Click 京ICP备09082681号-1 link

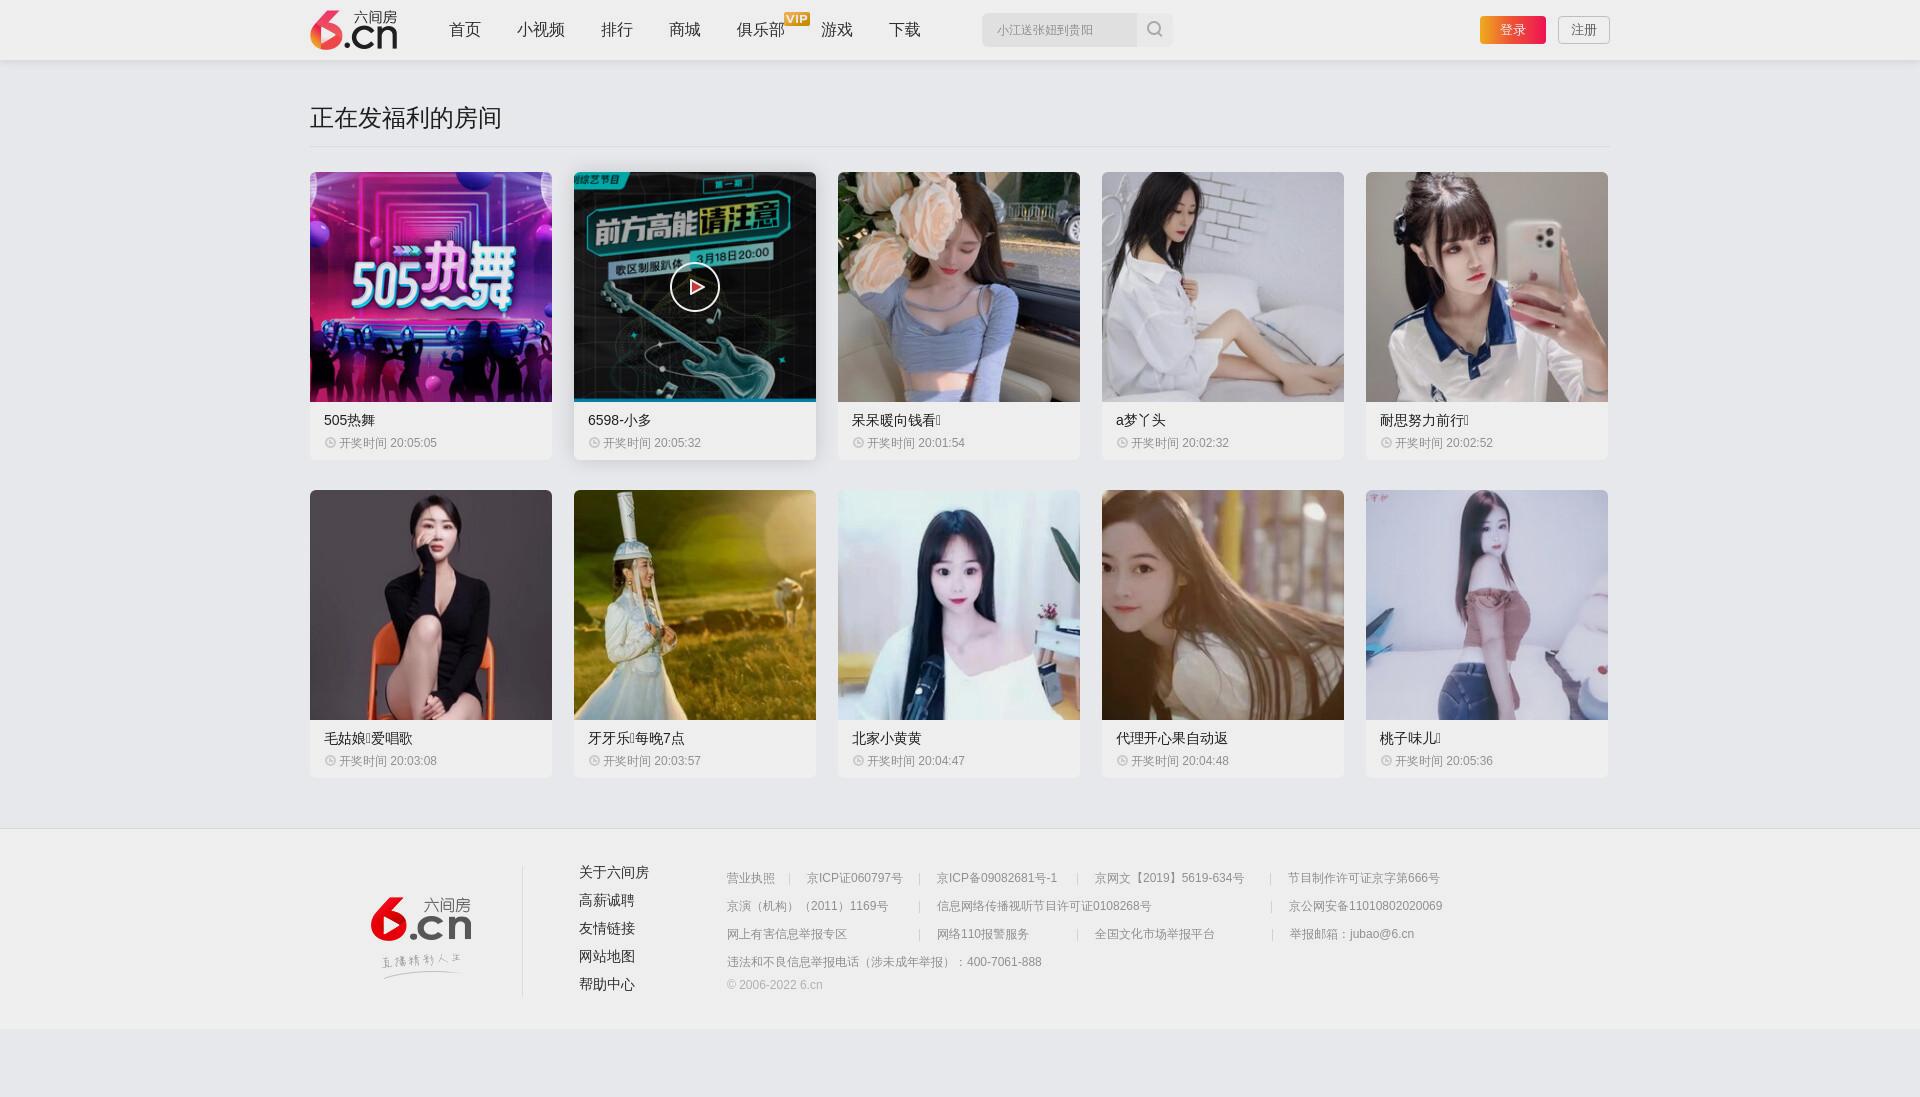tap(997, 879)
